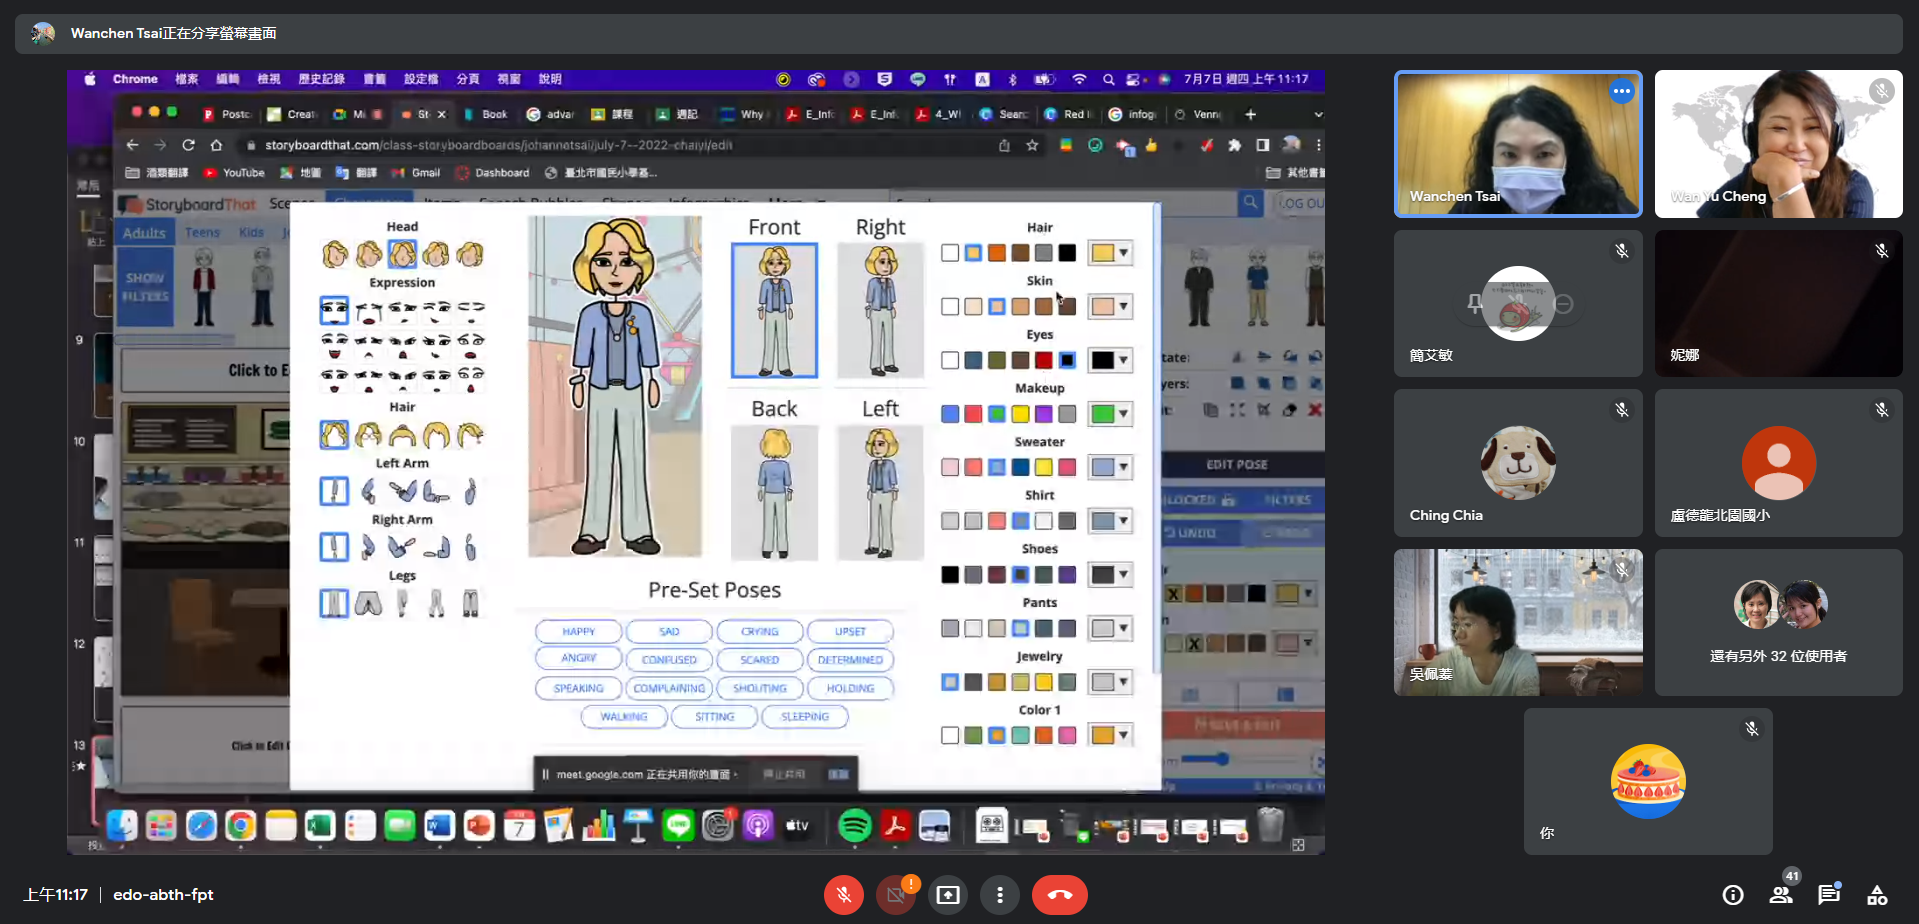Select the hair style with glasses

pyautogui.click(x=368, y=434)
